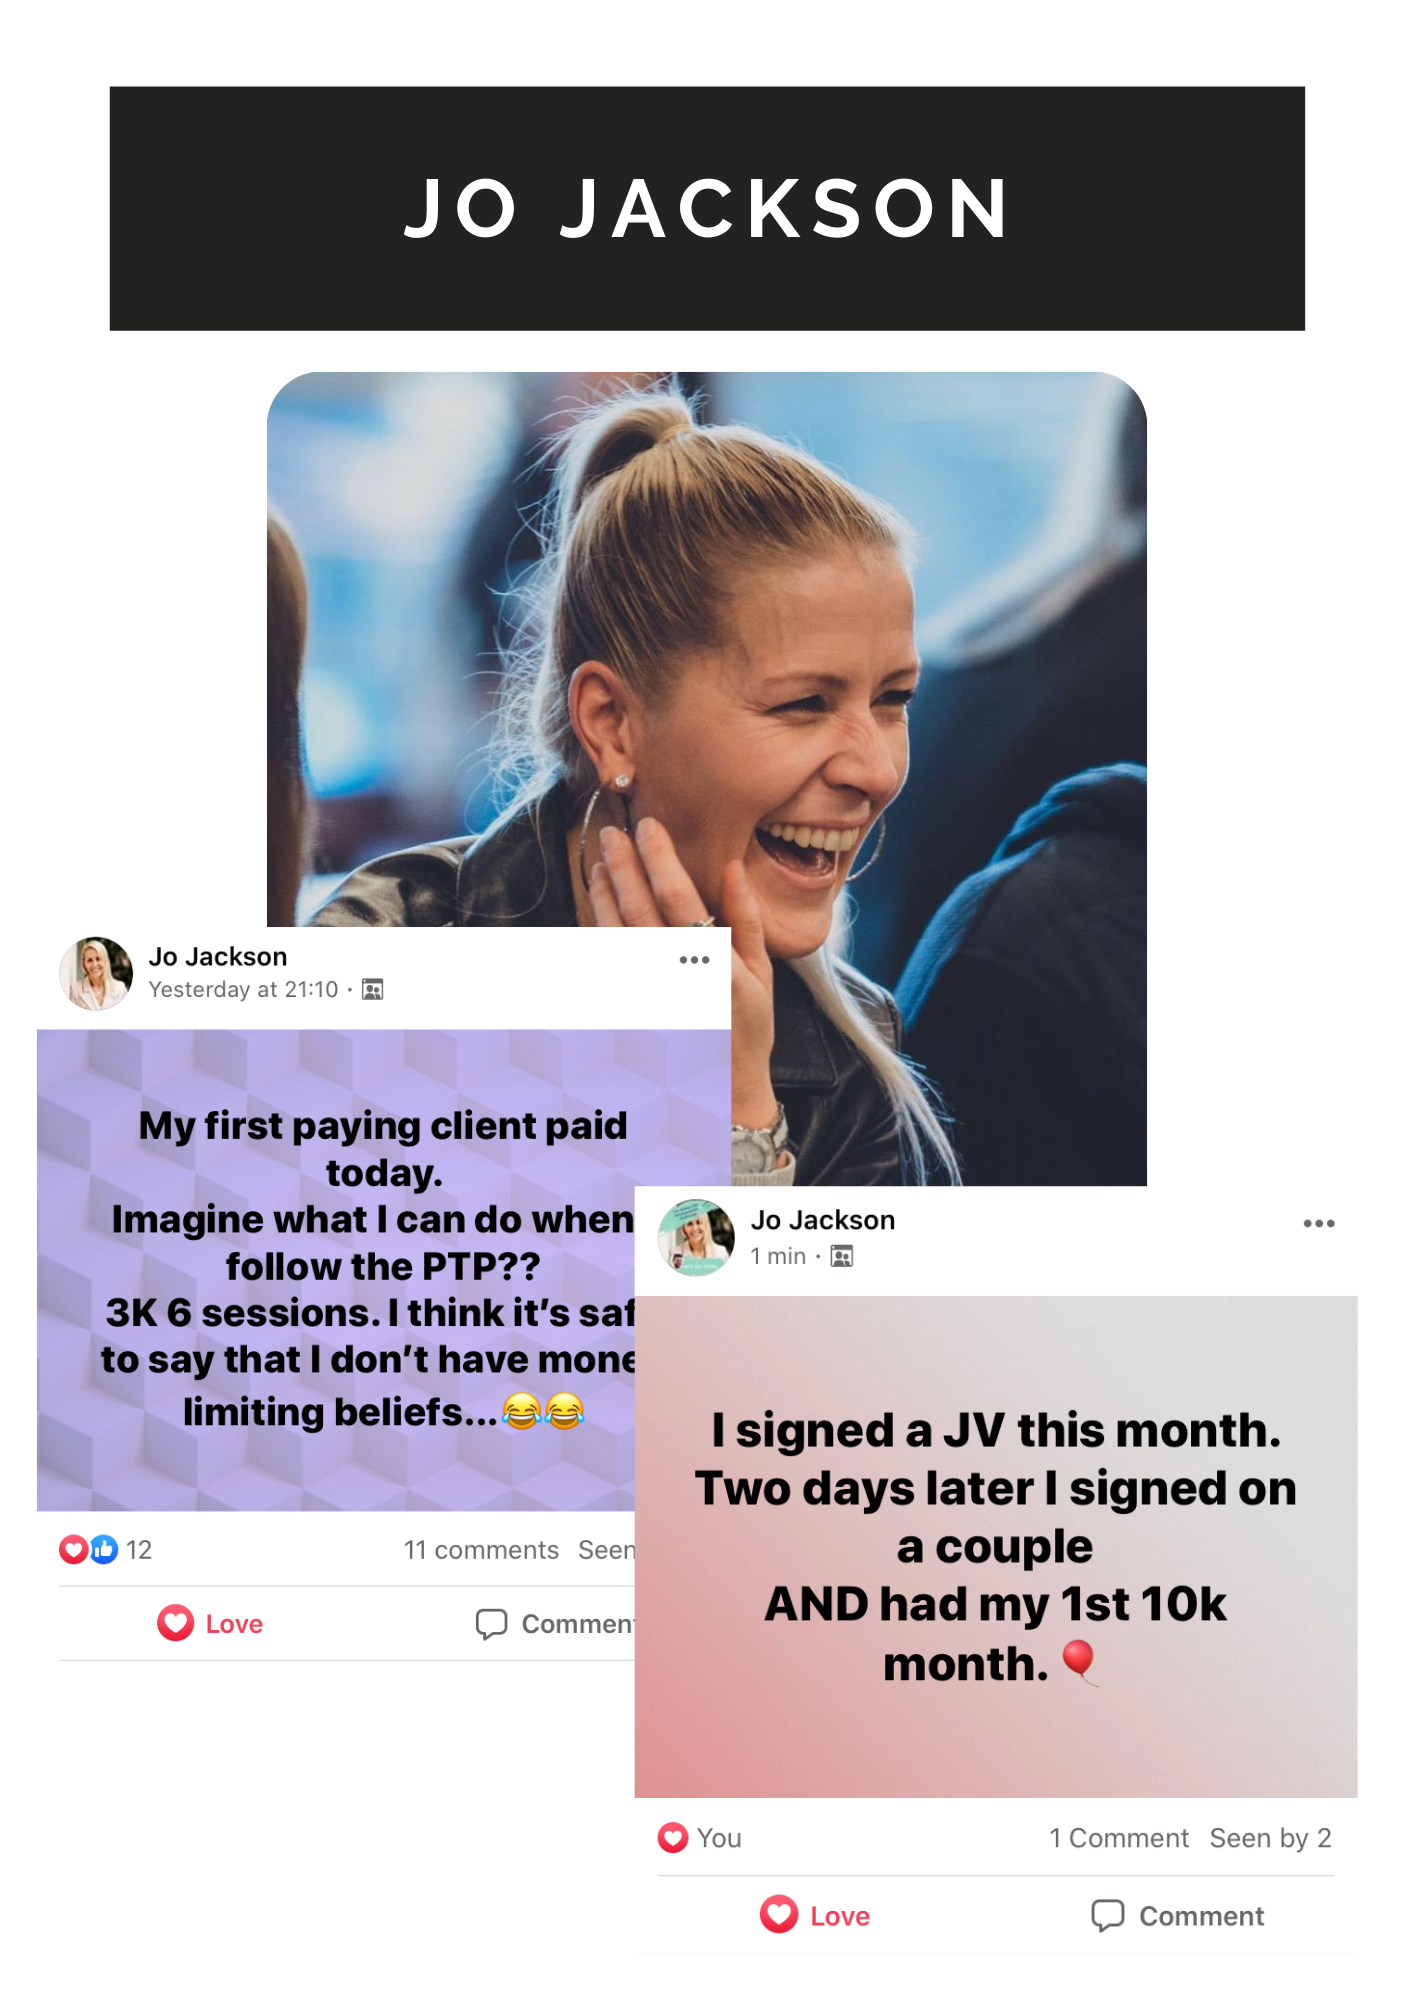
Task: Click the purple first paying client post image
Action: point(336,1270)
